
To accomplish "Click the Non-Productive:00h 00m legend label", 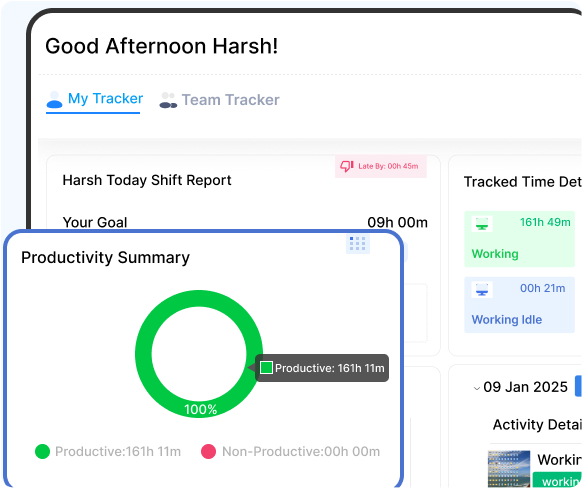I will click(x=301, y=451).
